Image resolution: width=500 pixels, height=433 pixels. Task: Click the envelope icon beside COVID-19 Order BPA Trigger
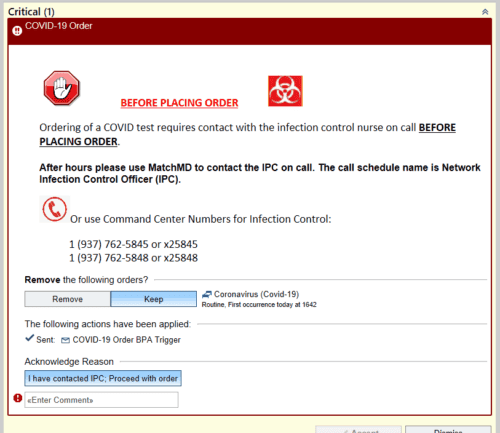tap(66, 340)
